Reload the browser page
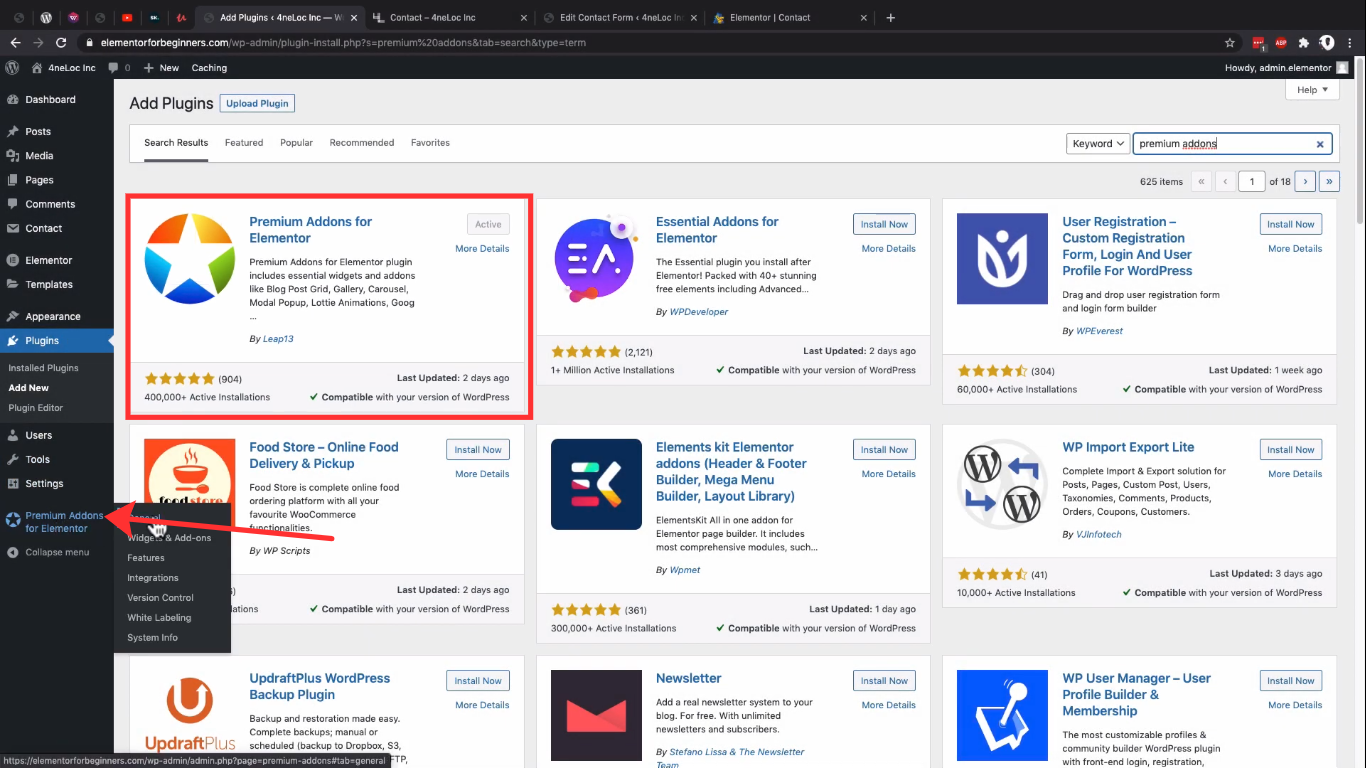The width and height of the screenshot is (1366, 768). click(61, 43)
